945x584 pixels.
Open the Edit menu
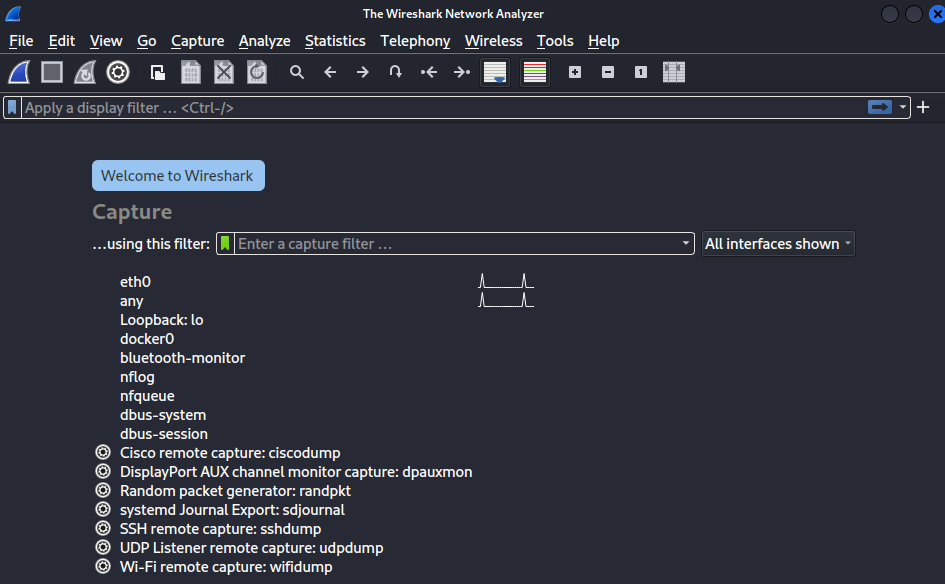point(61,41)
